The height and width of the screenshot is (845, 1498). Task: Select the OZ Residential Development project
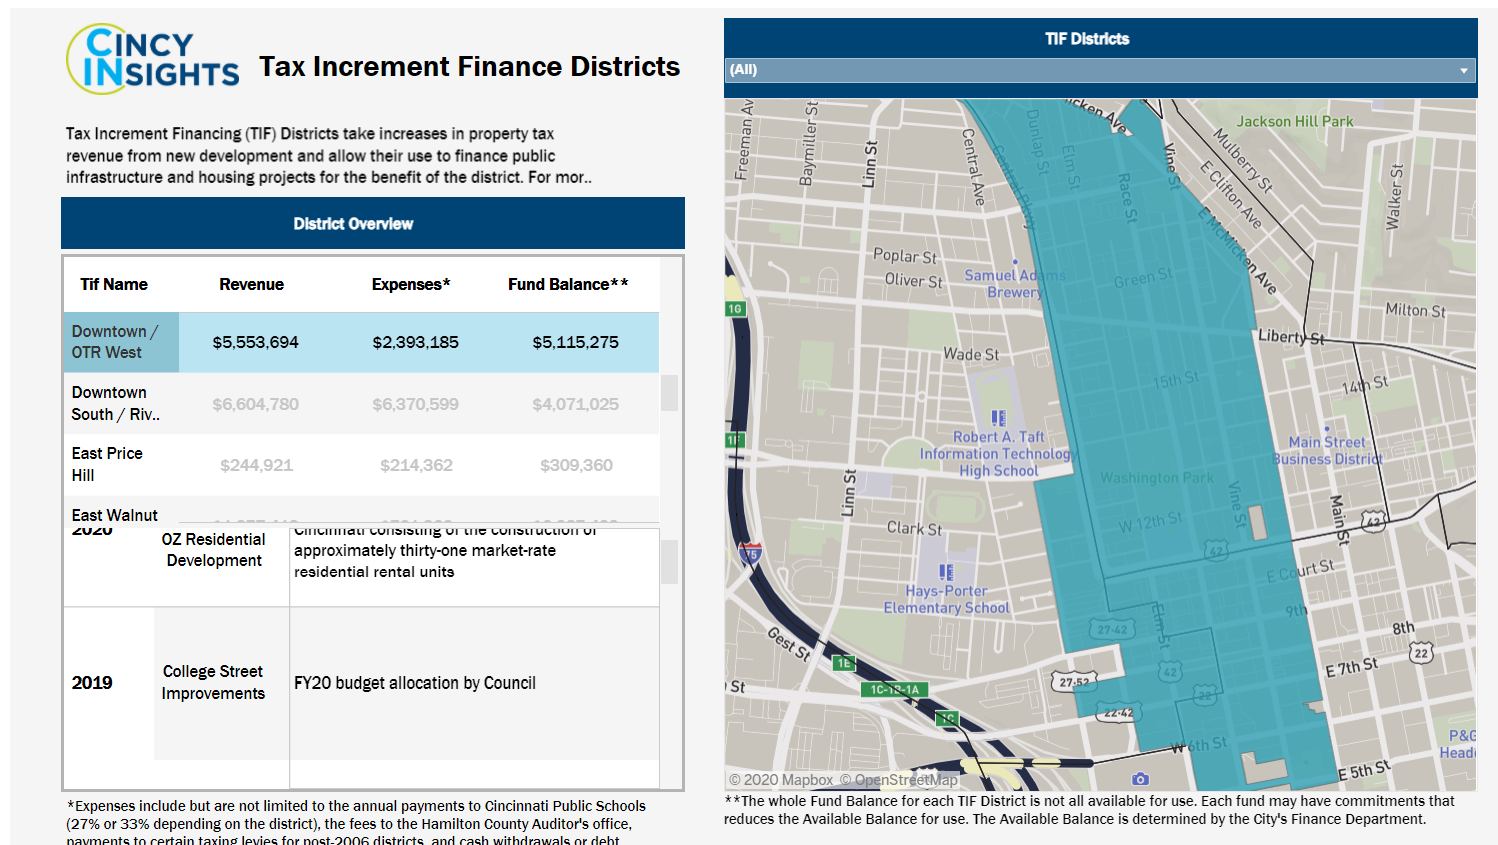[214, 550]
